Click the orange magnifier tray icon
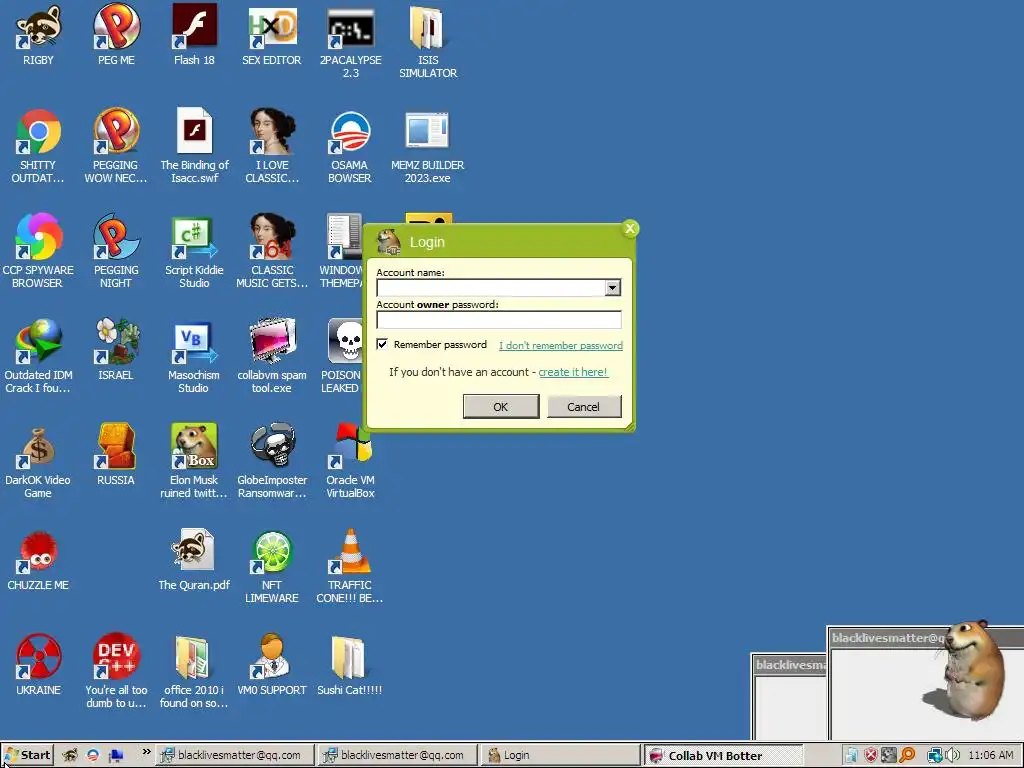The width and height of the screenshot is (1024, 768). 907,756
